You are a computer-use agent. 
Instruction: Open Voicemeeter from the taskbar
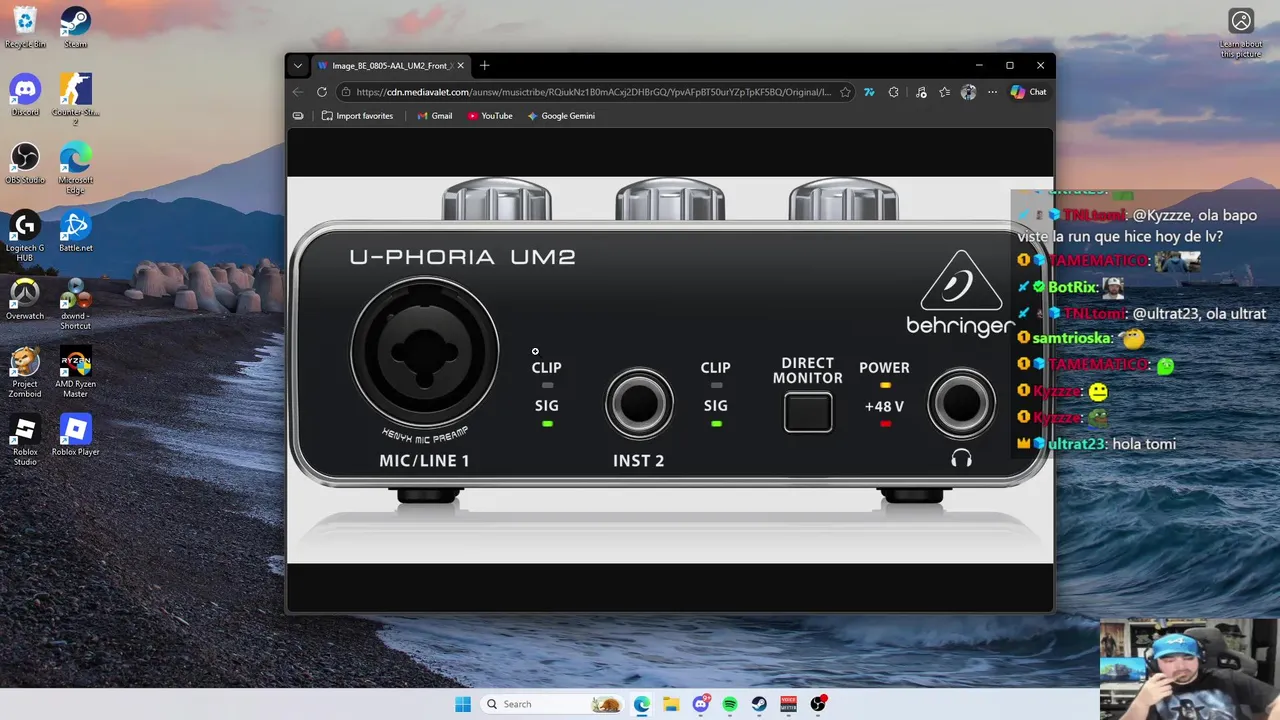point(788,704)
